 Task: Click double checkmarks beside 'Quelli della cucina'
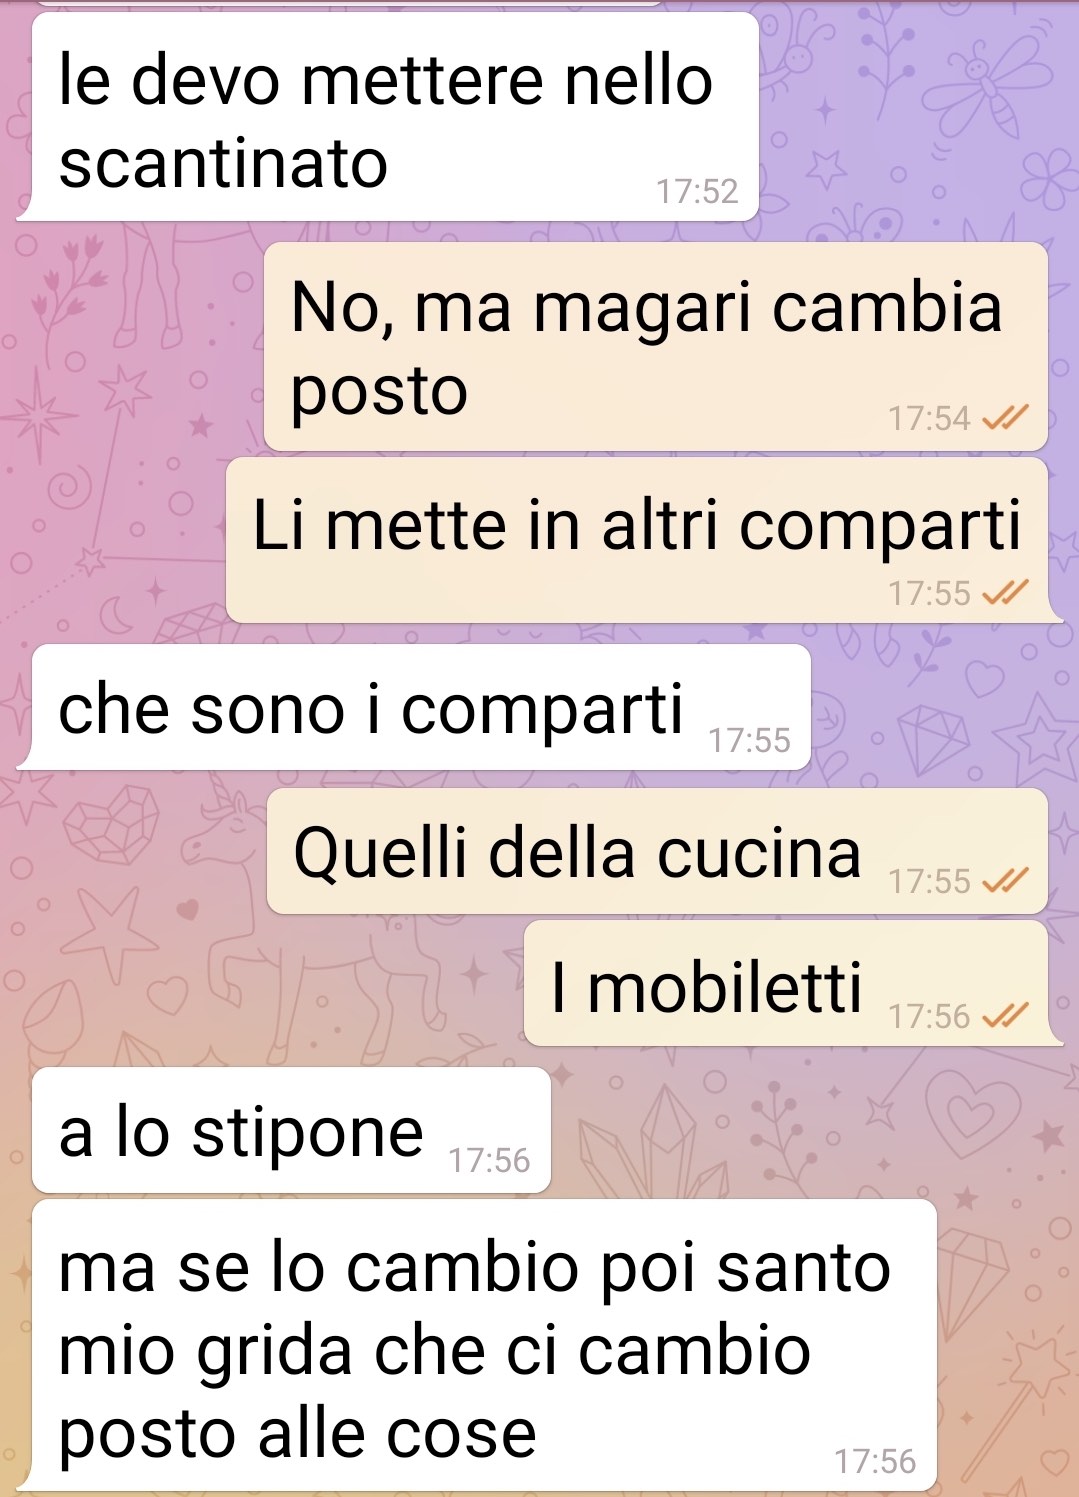tap(1005, 881)
